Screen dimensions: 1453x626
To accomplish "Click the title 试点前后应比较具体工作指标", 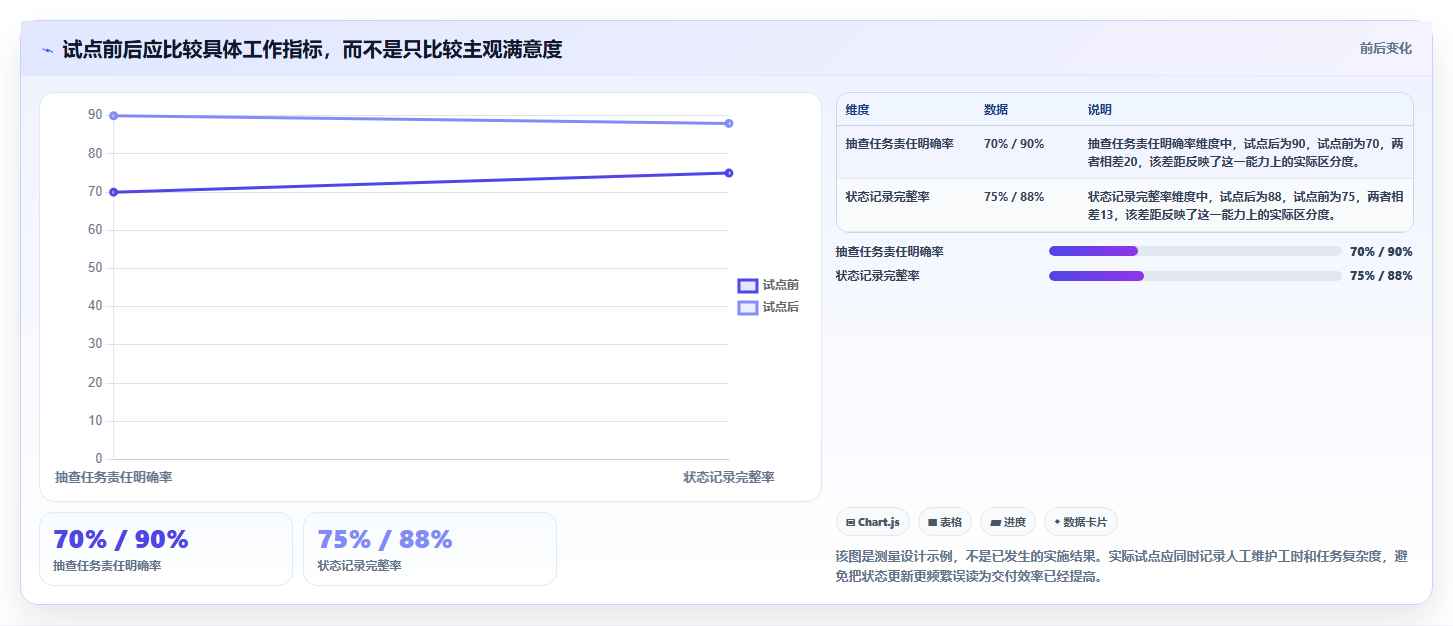I will click(312, 49).
